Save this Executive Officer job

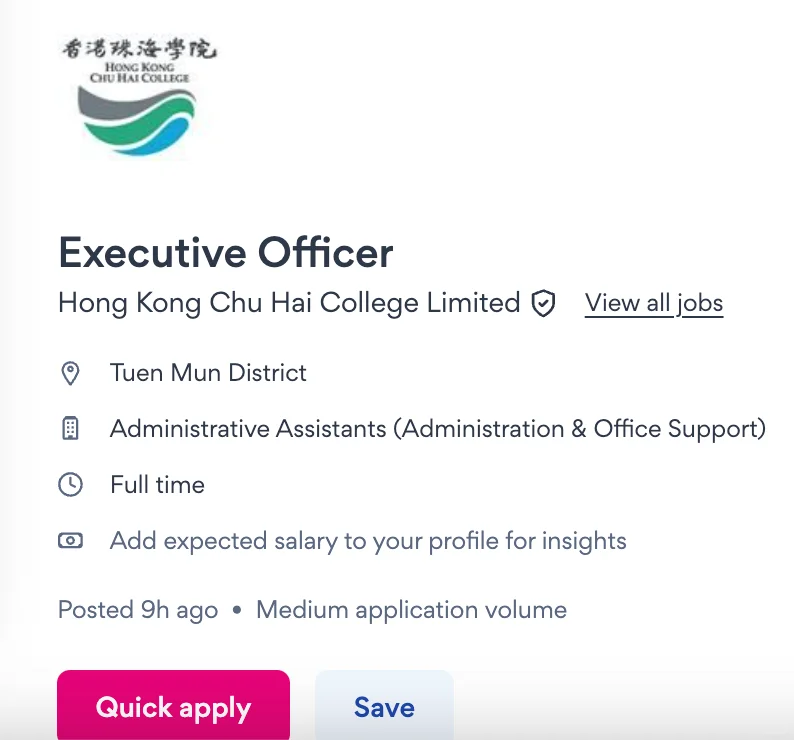[384, 707]
